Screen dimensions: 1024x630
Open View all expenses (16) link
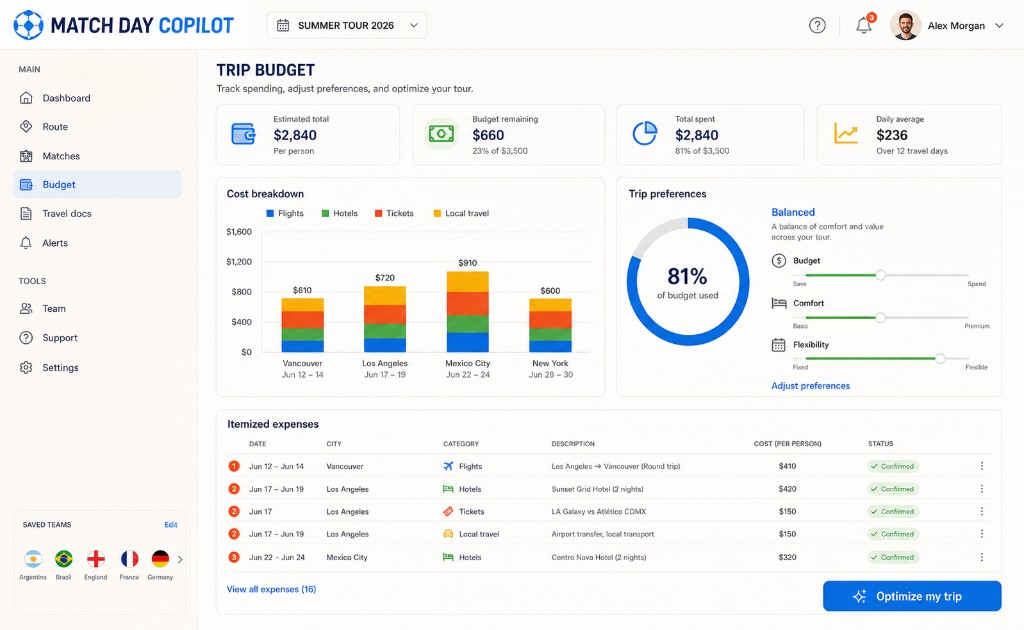[x=271, y=589]
